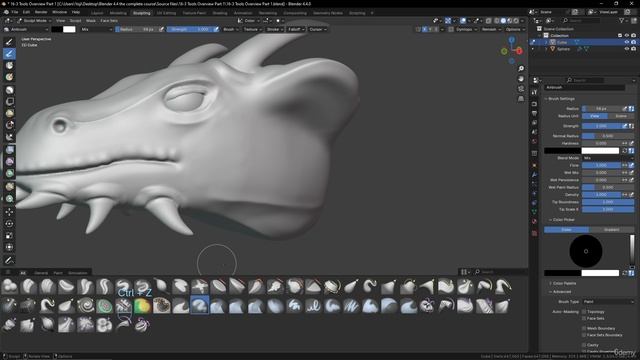The image size is (640, 360).
Task: Select the Brush tool in the left toolbar
Action: [x=9, y=42]
